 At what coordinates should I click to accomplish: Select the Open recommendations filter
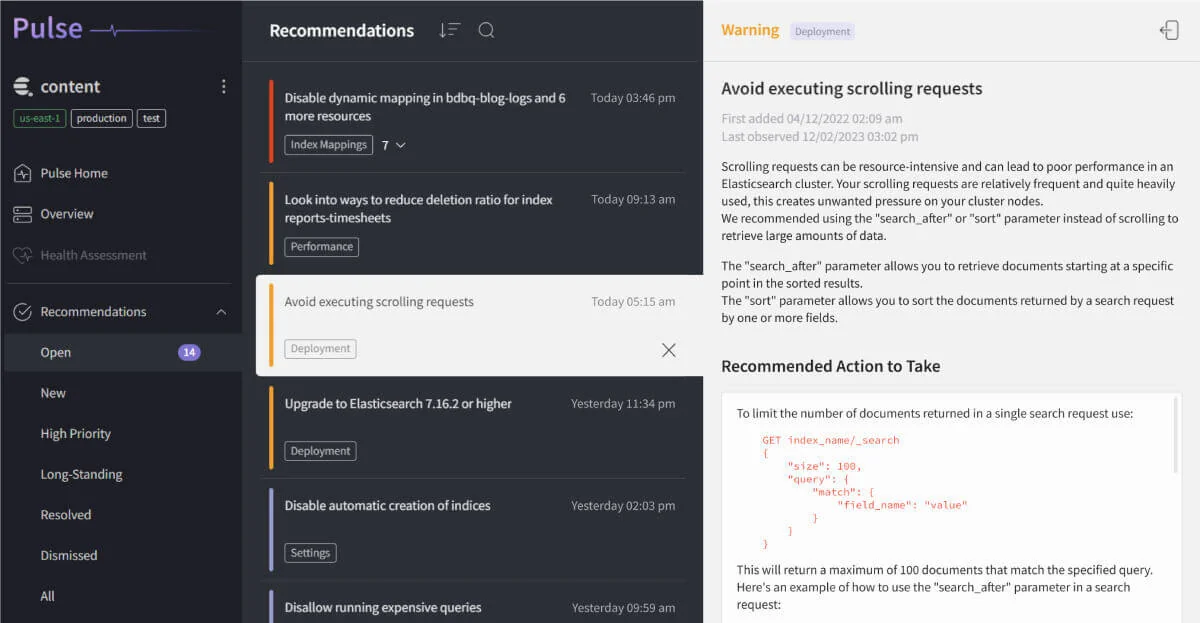click(x=56, y=352)
